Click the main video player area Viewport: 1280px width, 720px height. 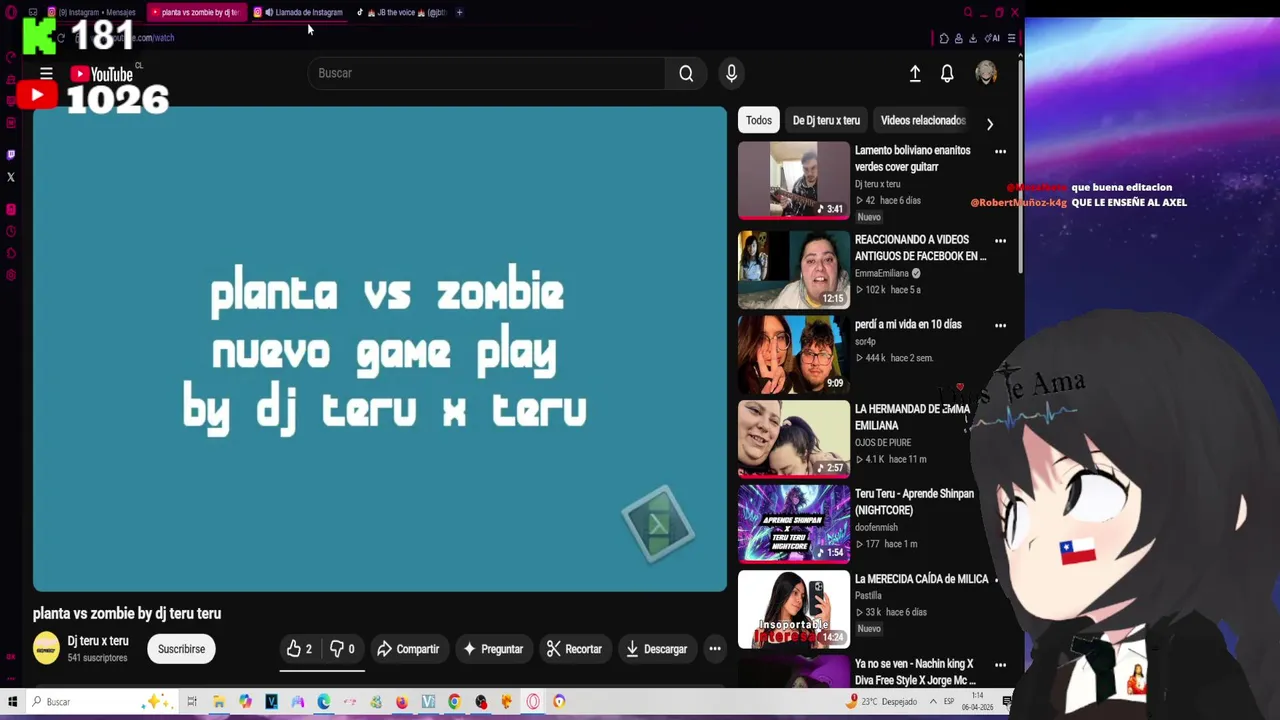pos(380,349)
